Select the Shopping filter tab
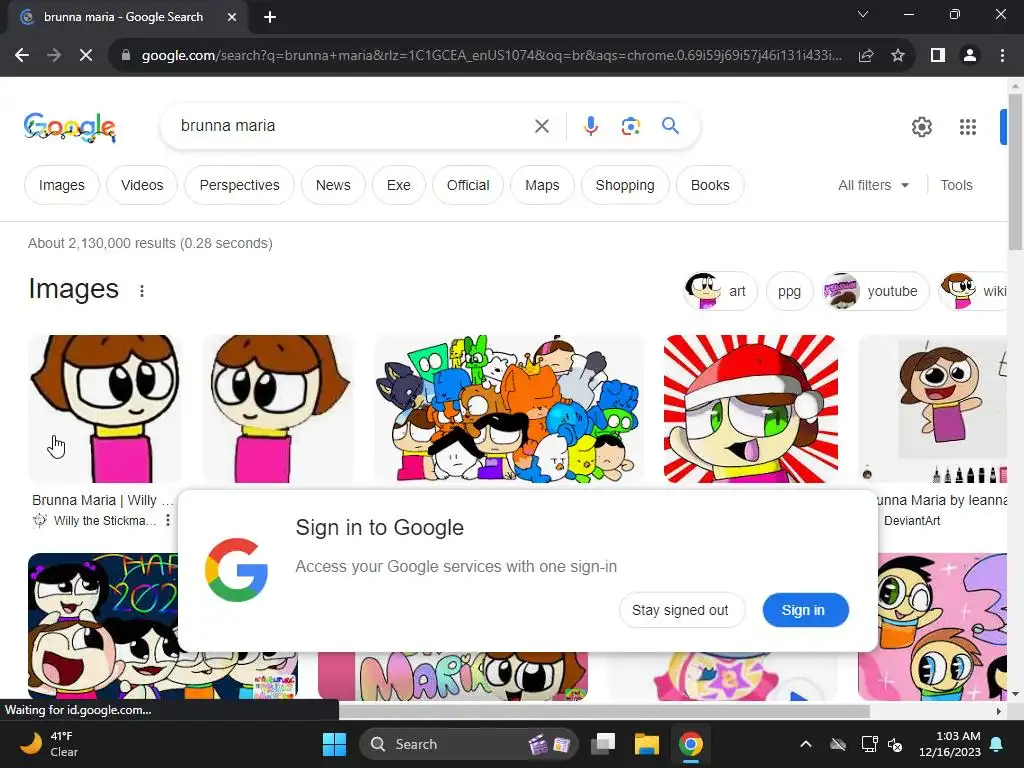The width and height of the screenshot is (1024, 768). [x=625, y=185]
